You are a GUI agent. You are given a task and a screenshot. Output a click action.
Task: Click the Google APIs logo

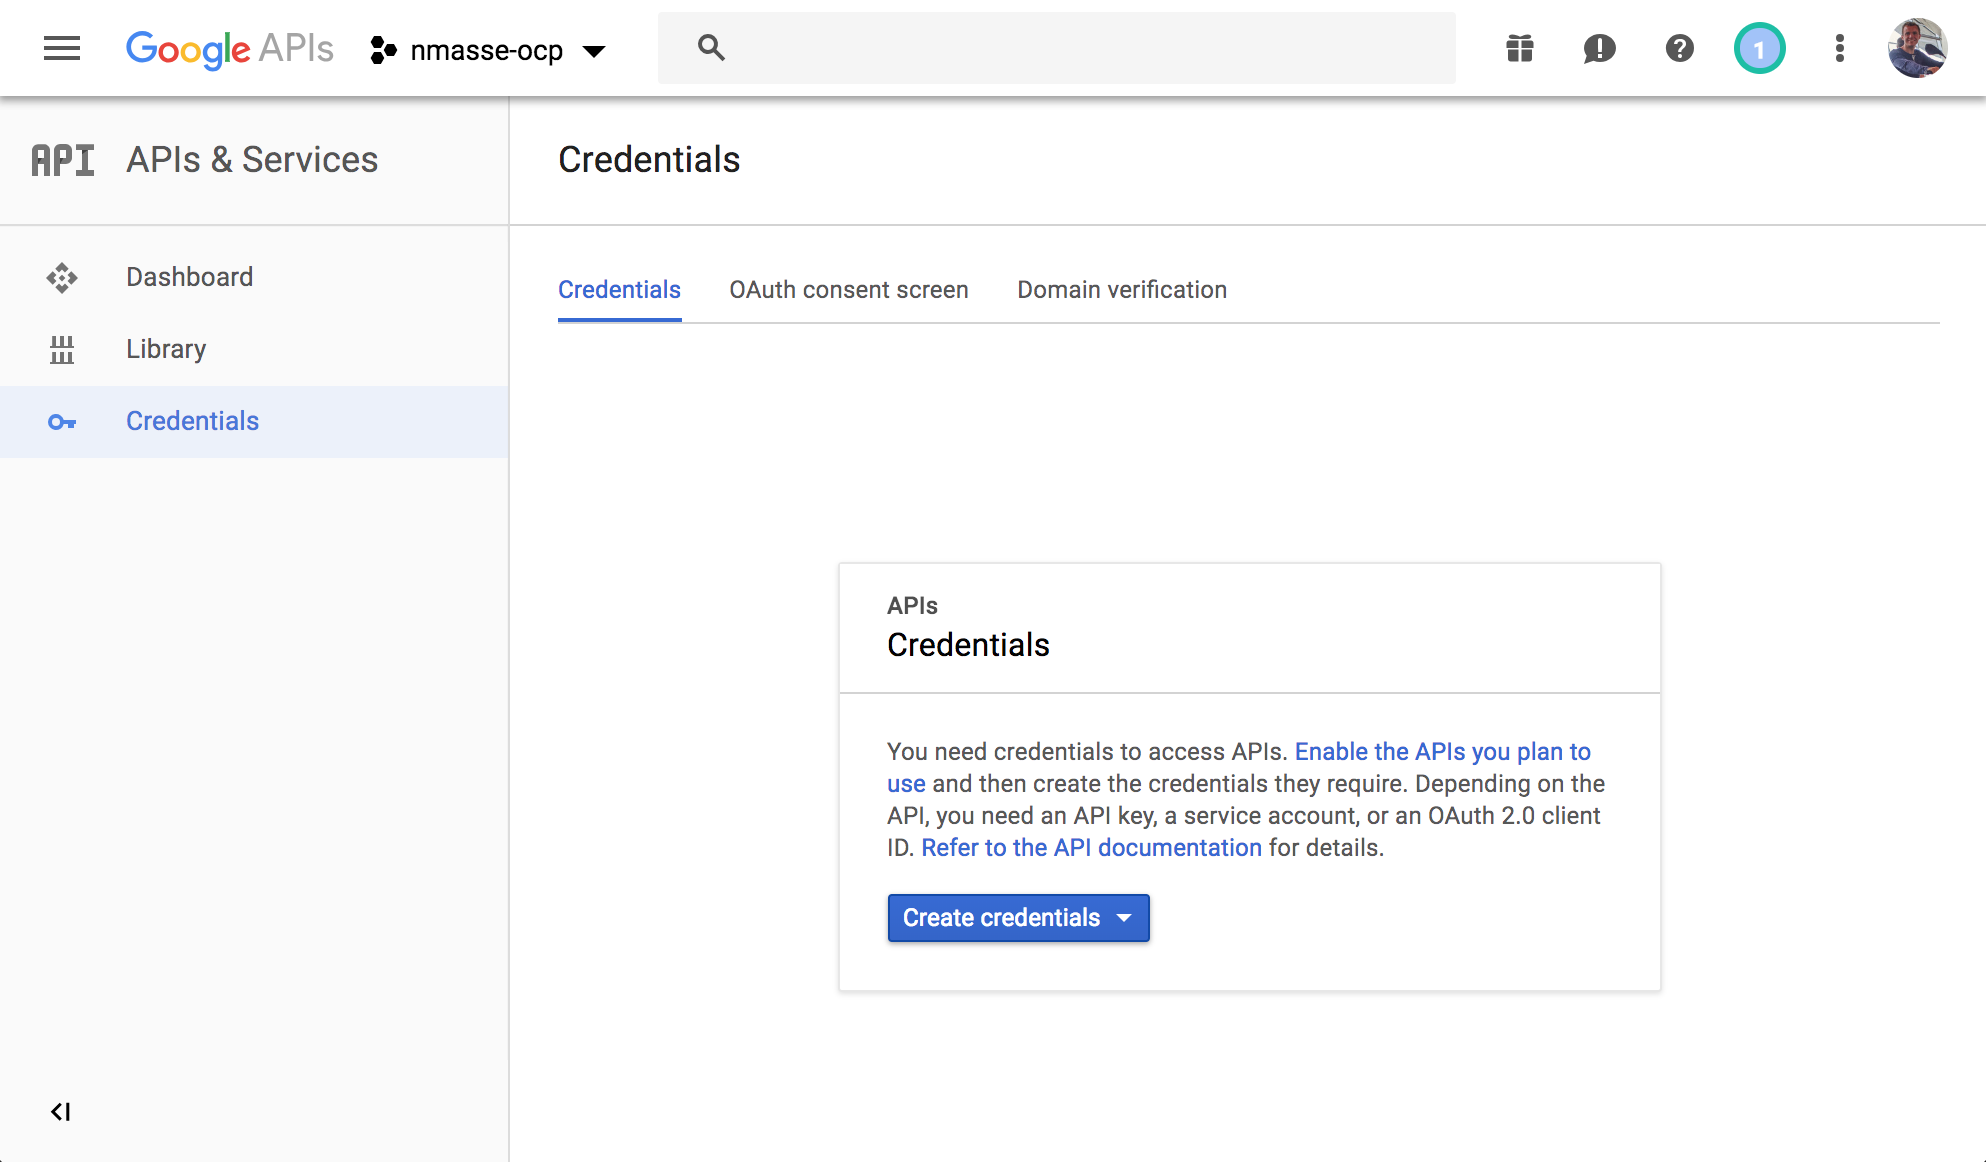click(x=229, y=48)
